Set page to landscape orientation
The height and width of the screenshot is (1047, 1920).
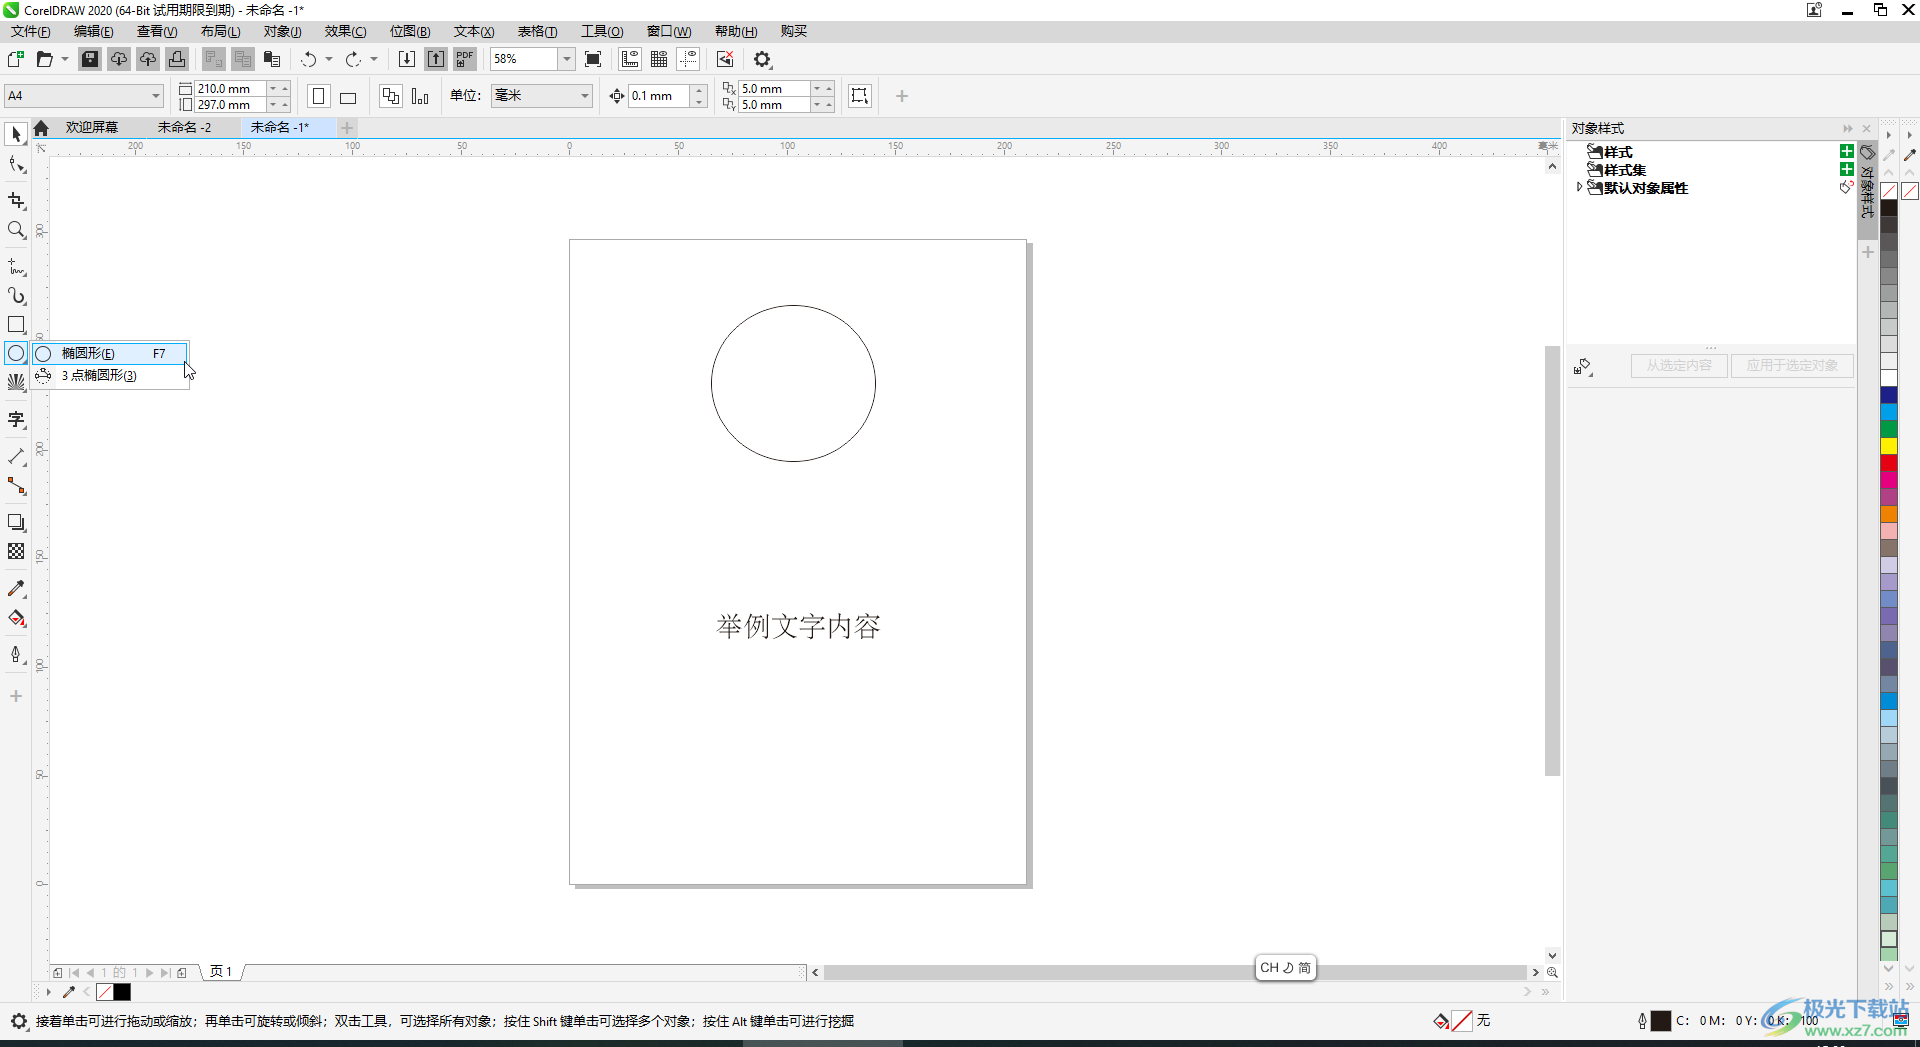coord(348,96)
